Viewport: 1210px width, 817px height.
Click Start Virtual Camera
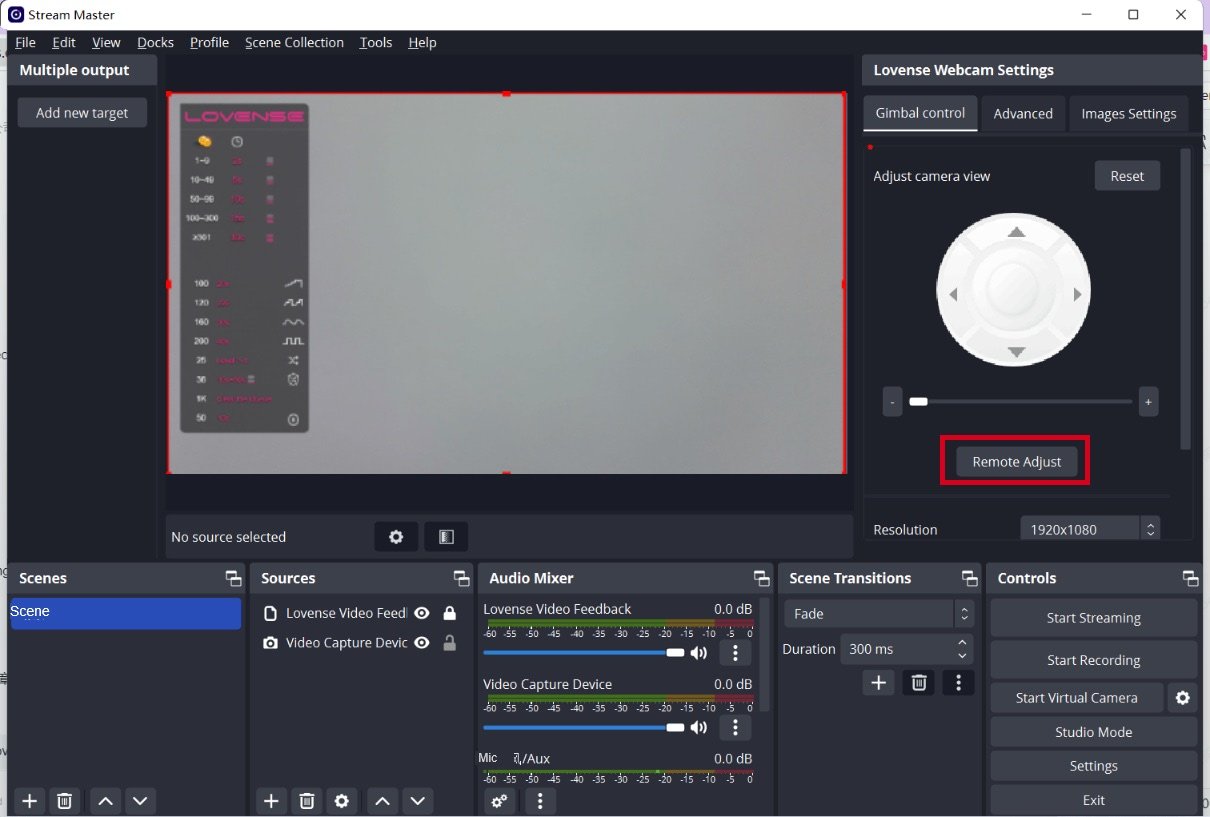1077,698
